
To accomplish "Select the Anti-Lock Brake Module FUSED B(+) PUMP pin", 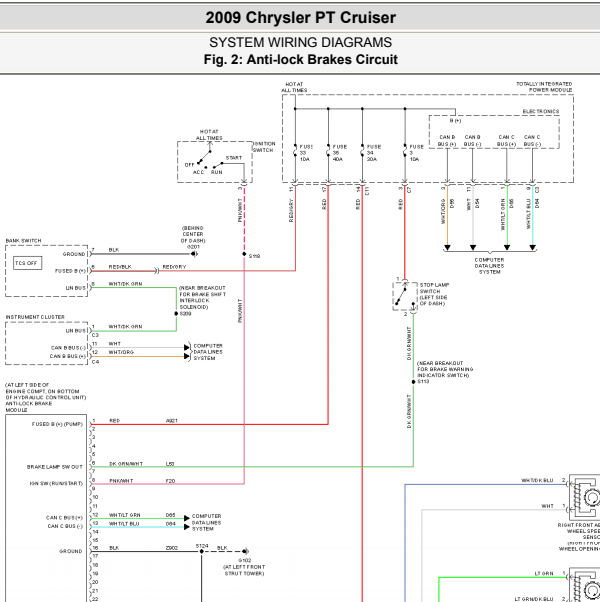I will tap(57, 424).
